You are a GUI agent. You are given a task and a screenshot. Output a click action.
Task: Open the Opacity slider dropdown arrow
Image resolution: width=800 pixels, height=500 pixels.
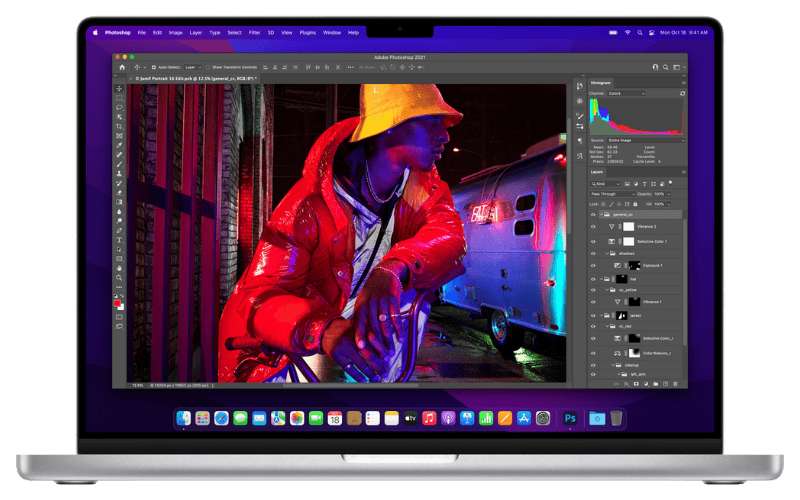[669, 194]
